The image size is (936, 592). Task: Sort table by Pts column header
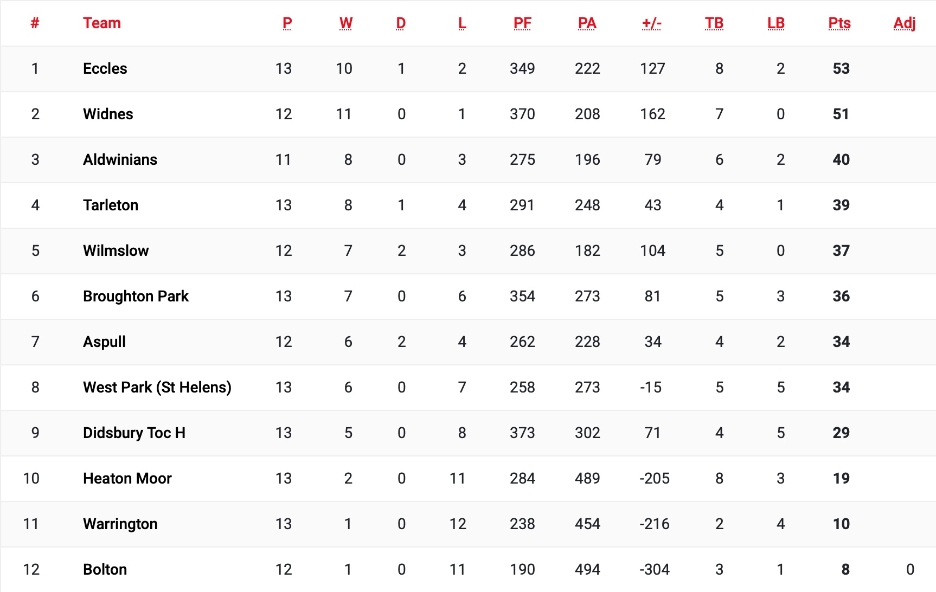pos(839,23)
